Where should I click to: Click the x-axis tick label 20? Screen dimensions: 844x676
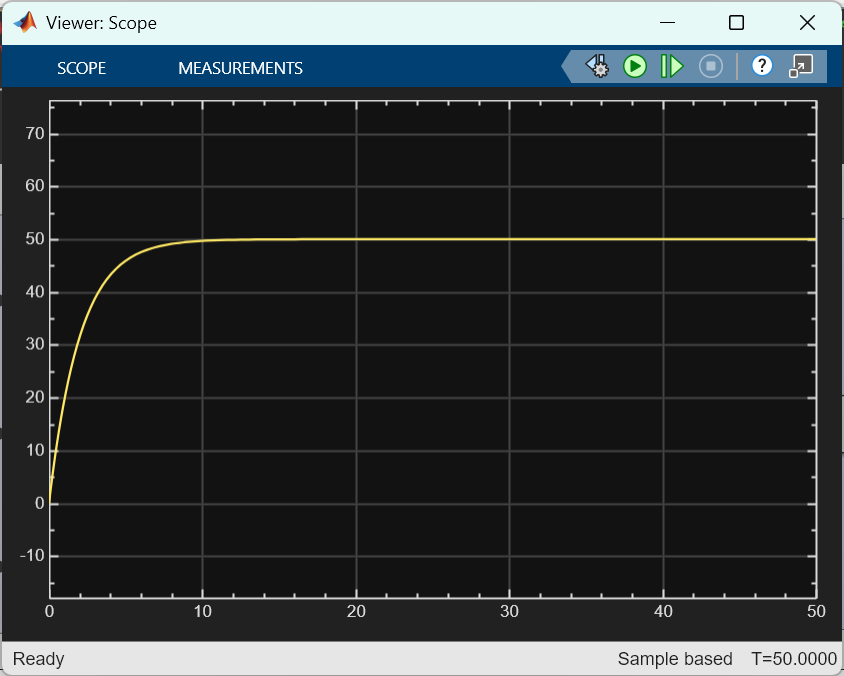(356, 611)
